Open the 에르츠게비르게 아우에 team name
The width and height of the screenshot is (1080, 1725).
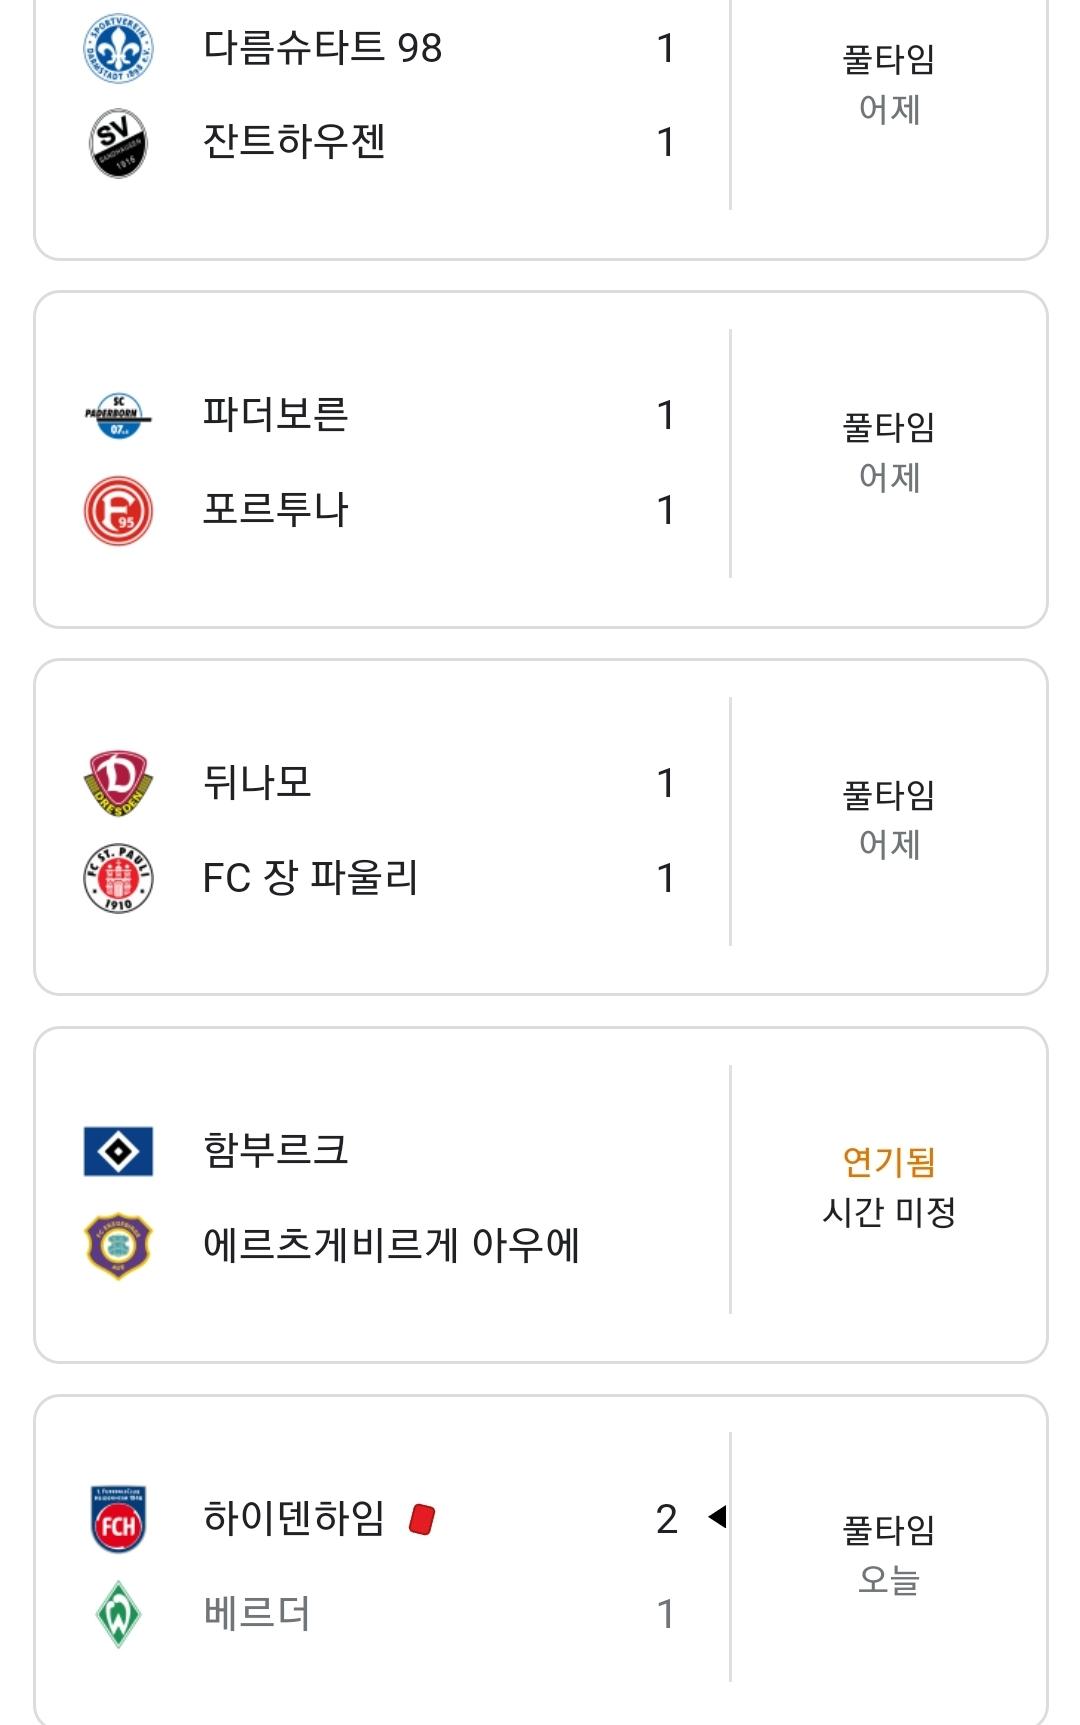(x=391, y=1245)
